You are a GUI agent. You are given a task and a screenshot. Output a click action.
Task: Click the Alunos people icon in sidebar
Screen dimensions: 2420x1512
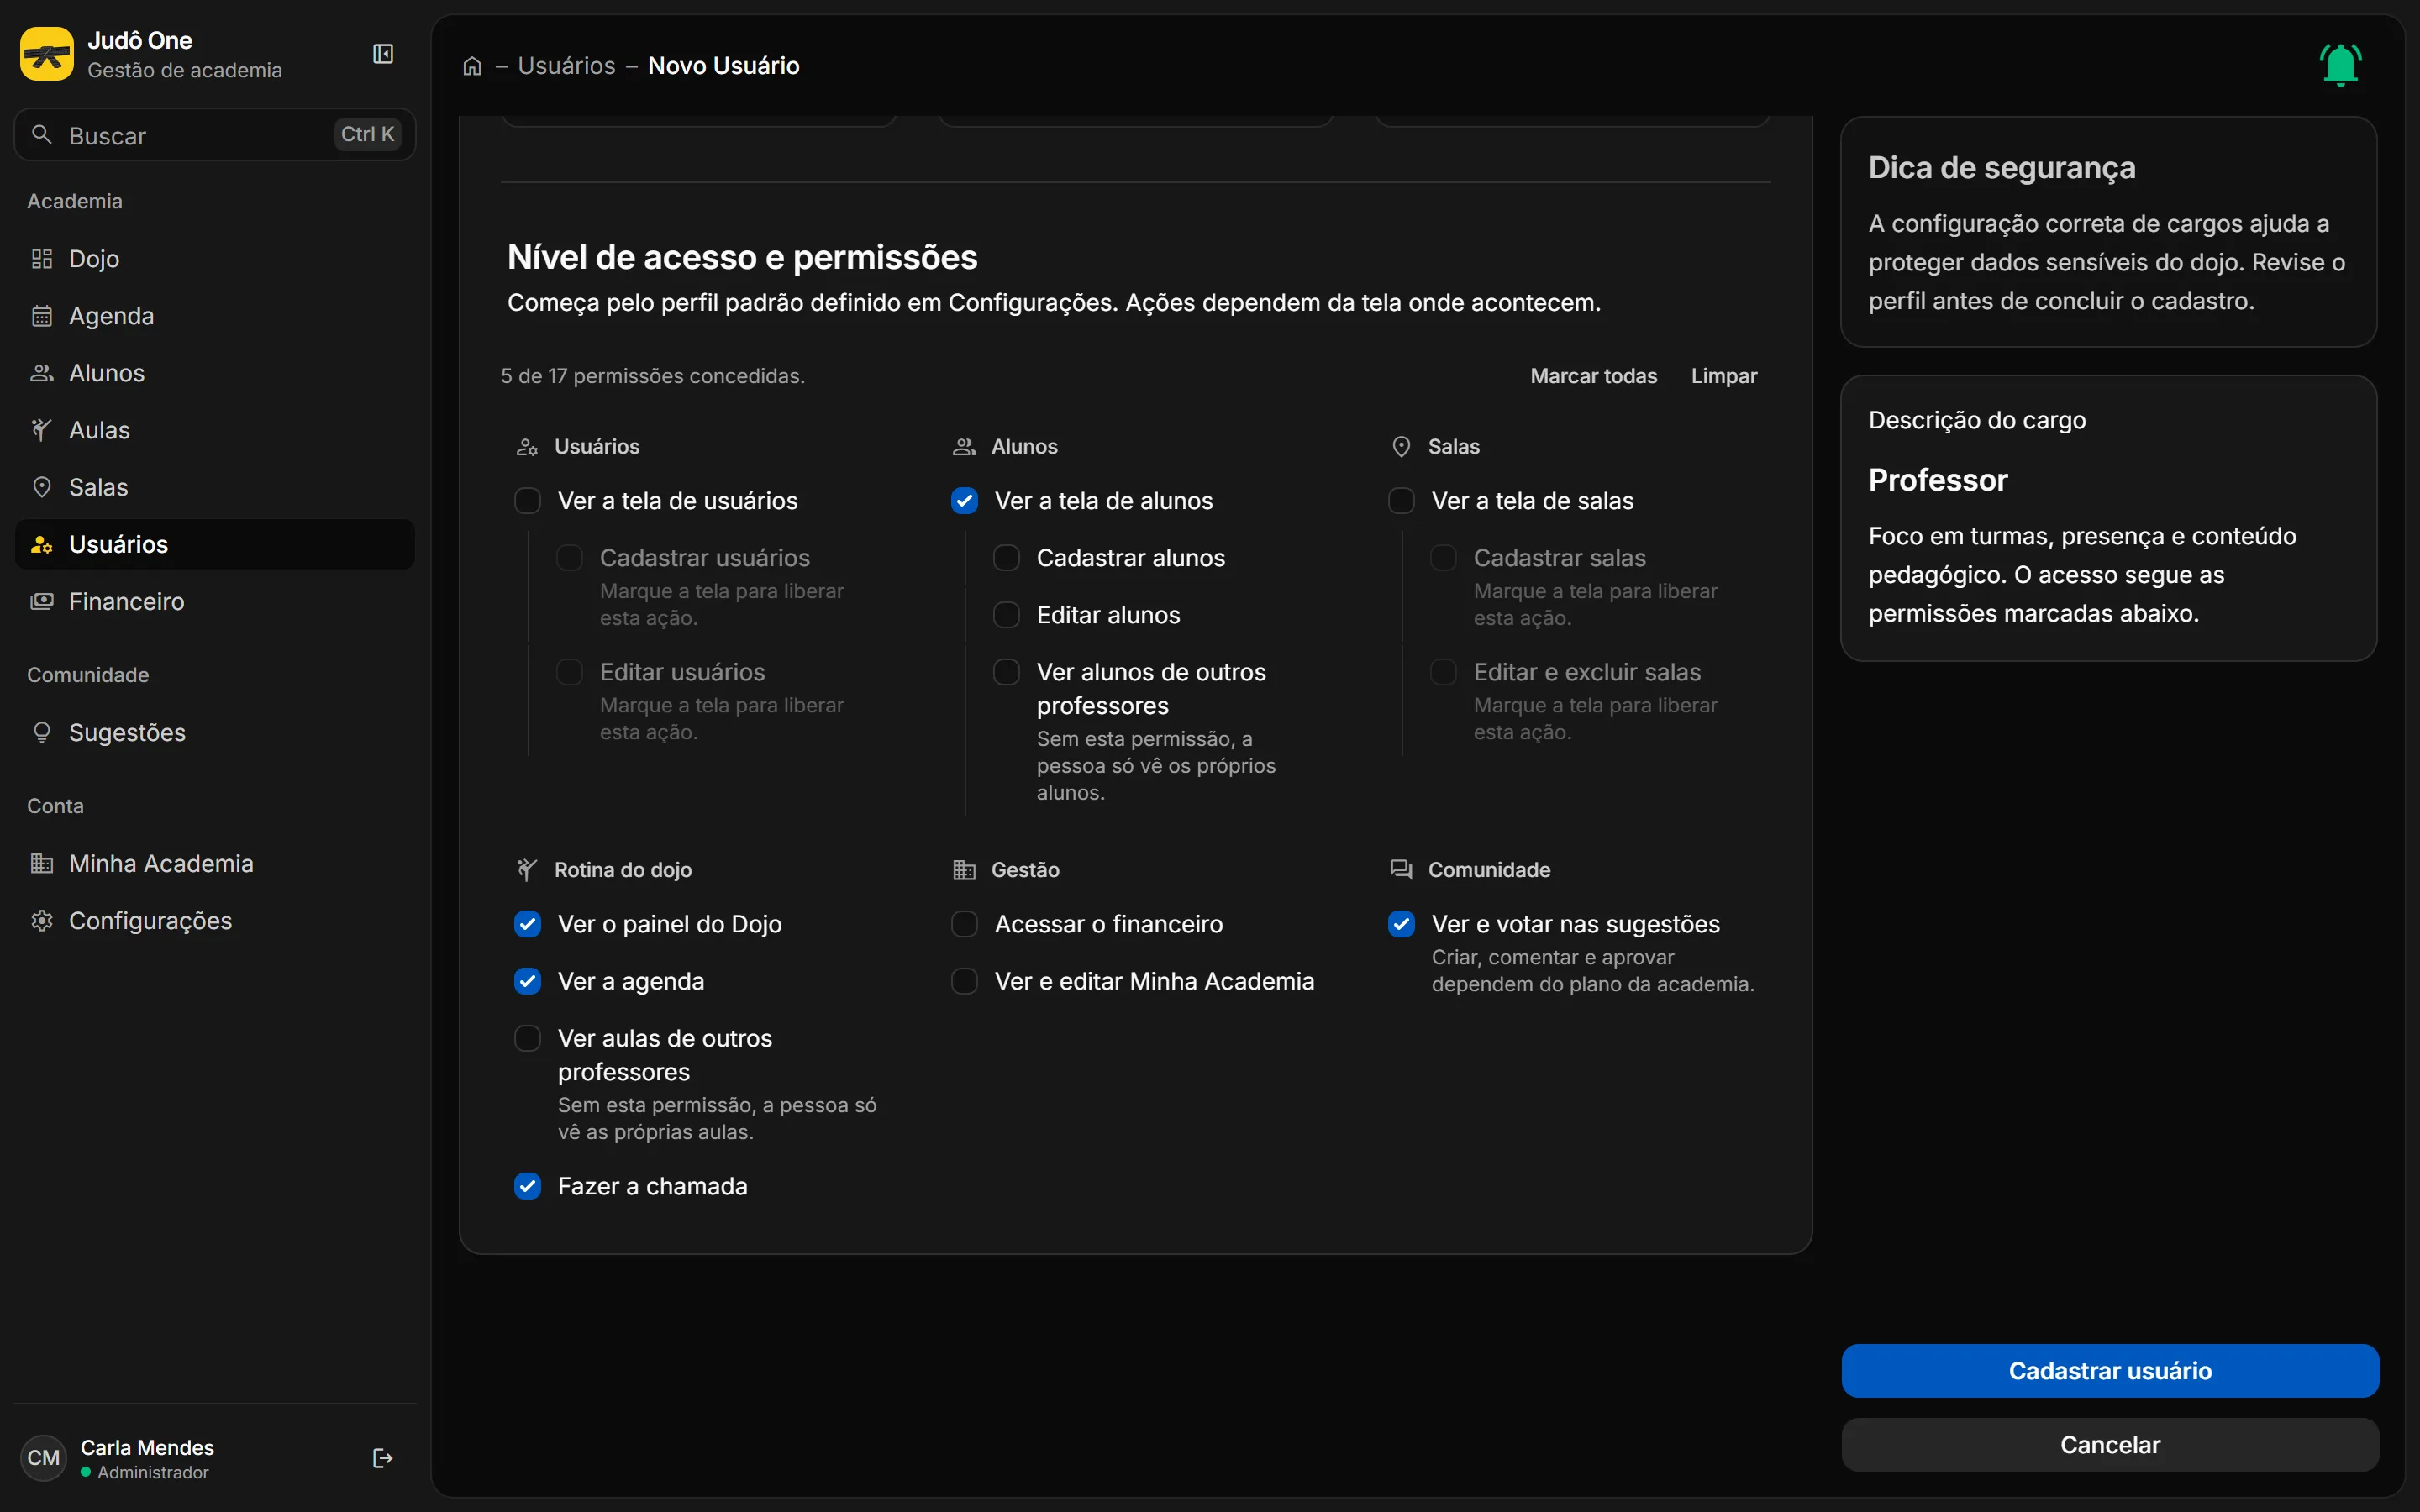(42, 373)
